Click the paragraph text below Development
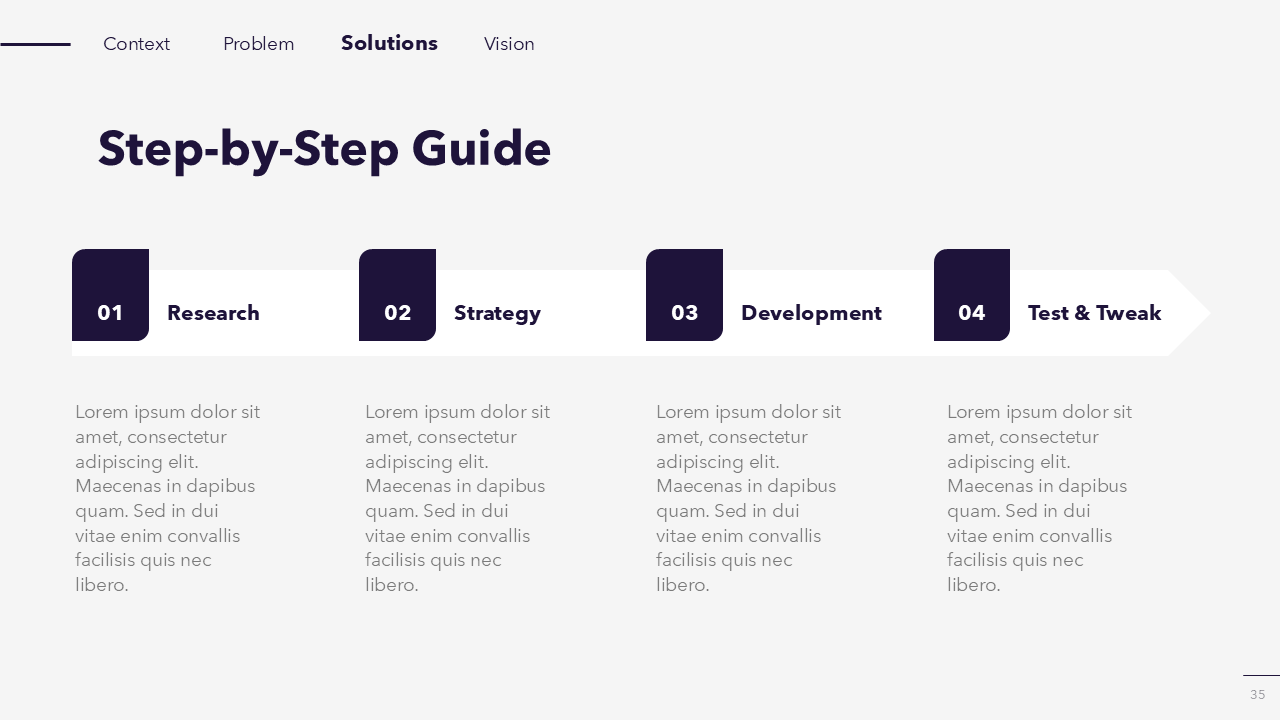 coord(748,498)
